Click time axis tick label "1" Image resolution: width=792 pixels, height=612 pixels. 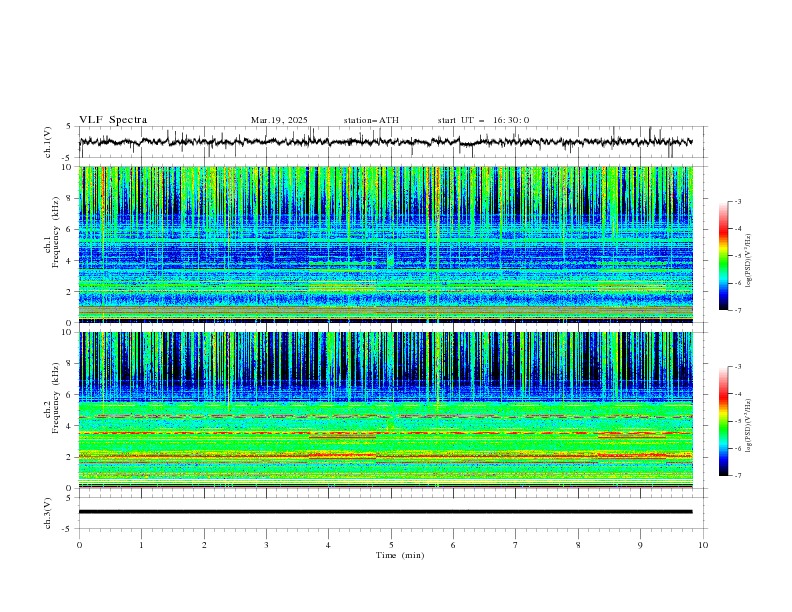click(141, 545)
